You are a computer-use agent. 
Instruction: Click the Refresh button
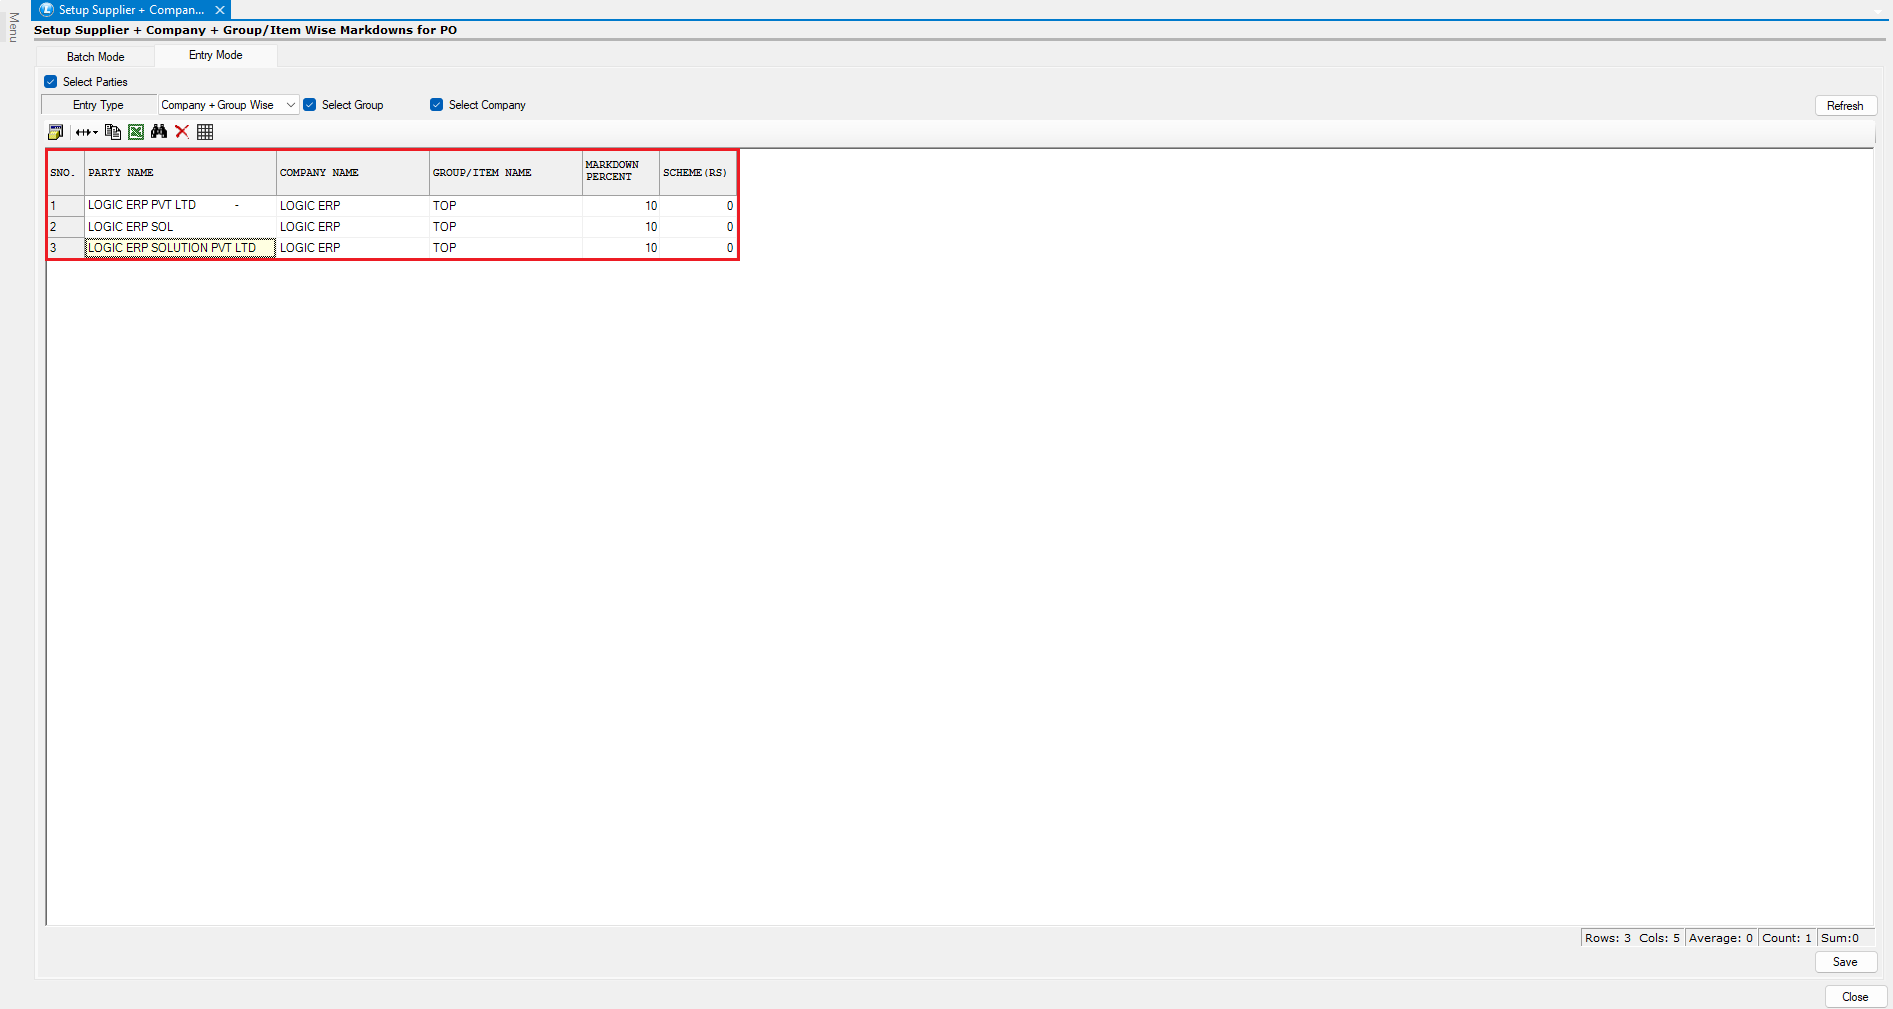1845,106
